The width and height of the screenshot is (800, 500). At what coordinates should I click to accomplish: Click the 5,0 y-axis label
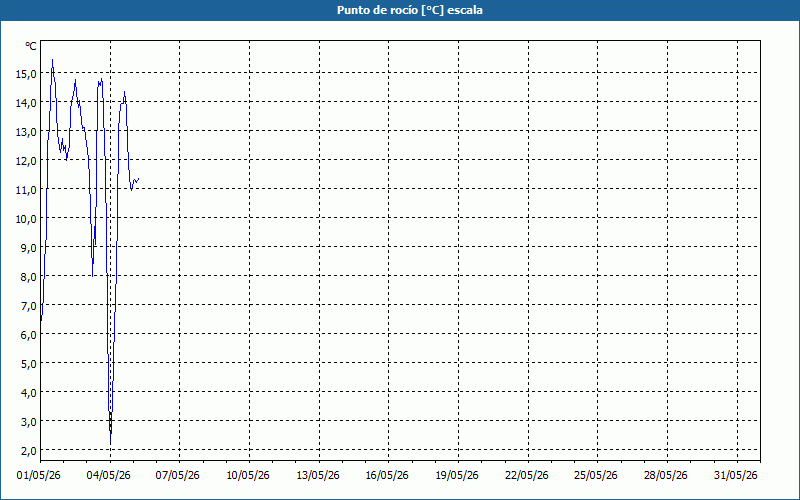point(29,364)
